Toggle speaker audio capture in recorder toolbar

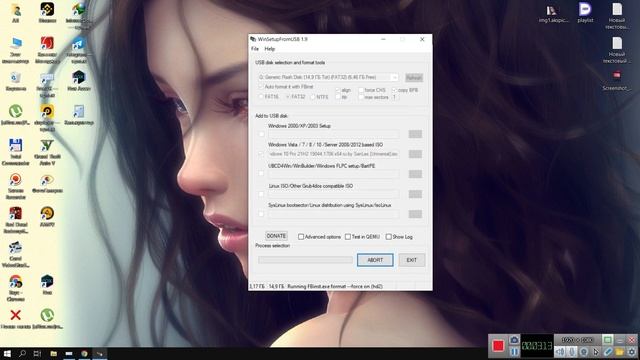(560, 351)
